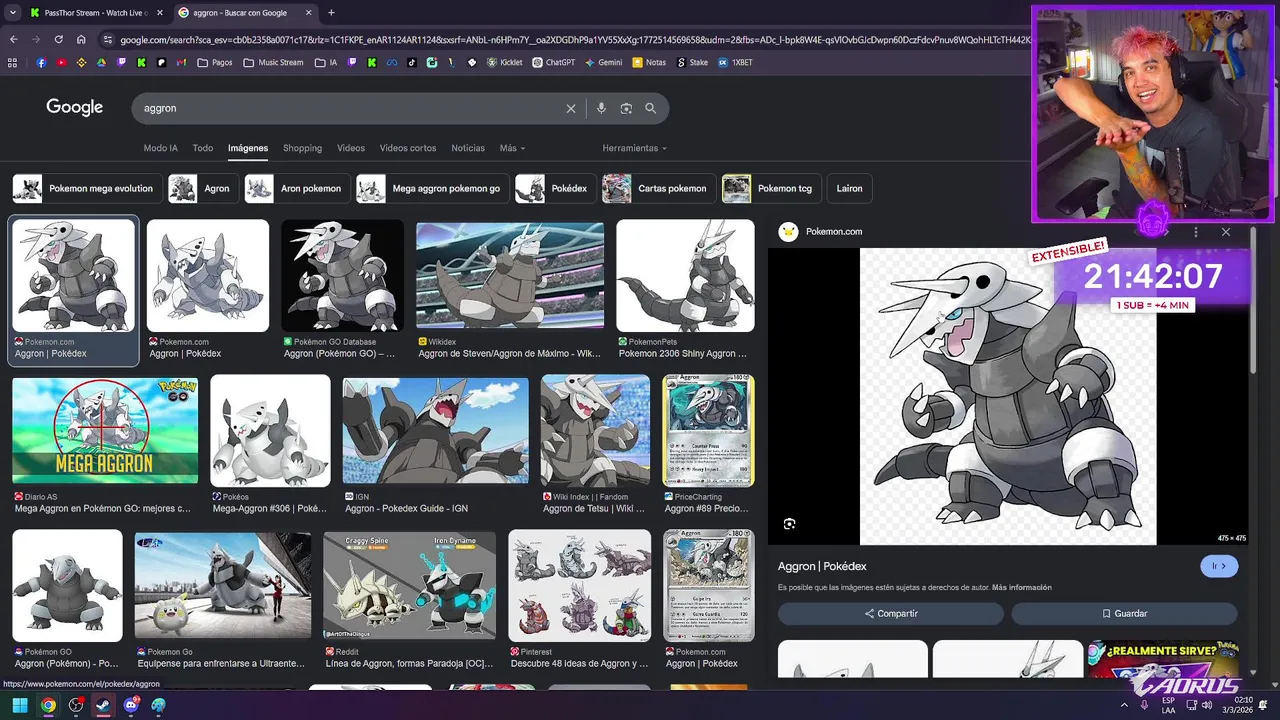This screenshot has height=720, width=1280.
Task: Open the Notas bookmark
Action: 649,62
